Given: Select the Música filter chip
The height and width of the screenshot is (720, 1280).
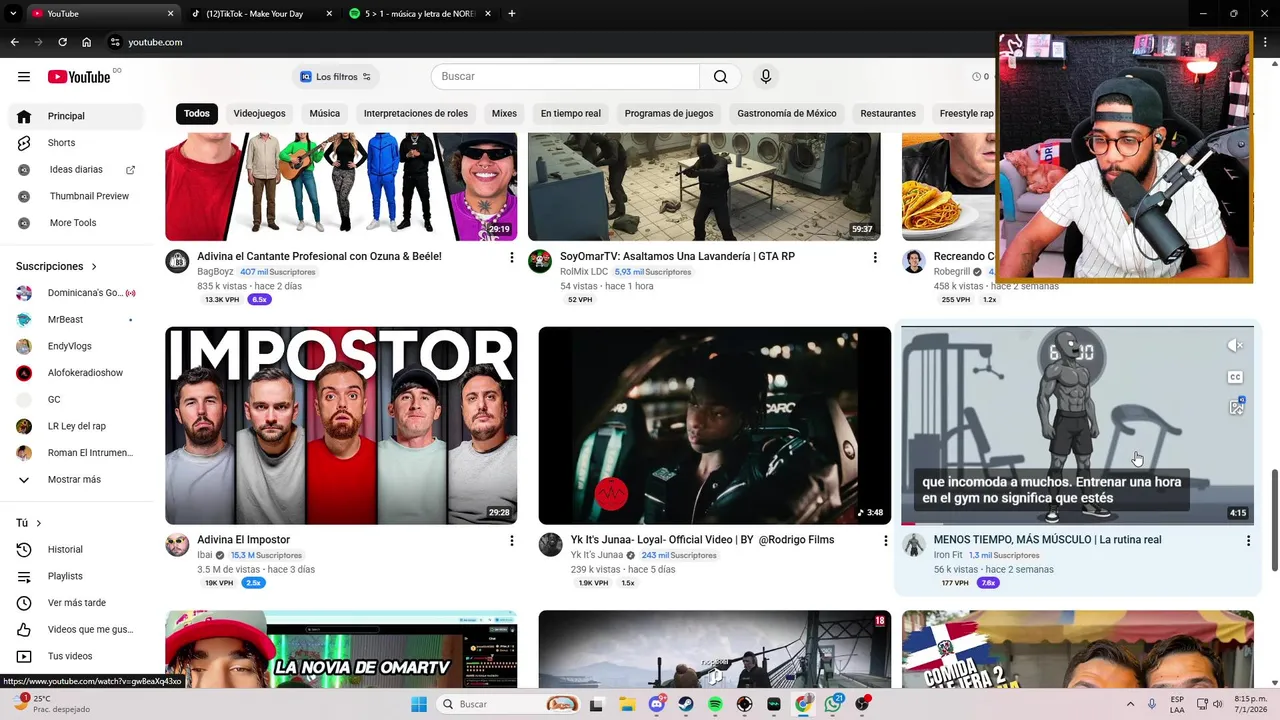Looking at the screenshot, I should pyautogui.click(x=324, y=114).
